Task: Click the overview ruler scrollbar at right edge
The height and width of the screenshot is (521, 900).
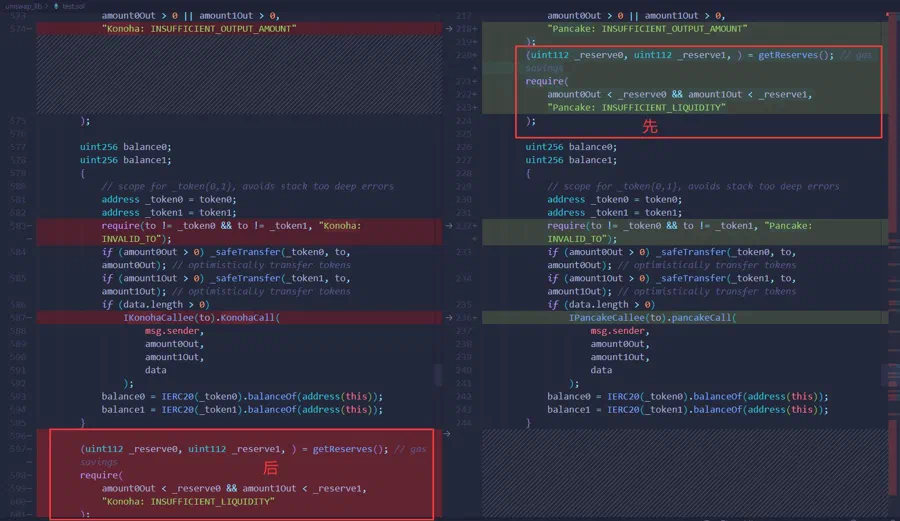Action: click(893, 264)
